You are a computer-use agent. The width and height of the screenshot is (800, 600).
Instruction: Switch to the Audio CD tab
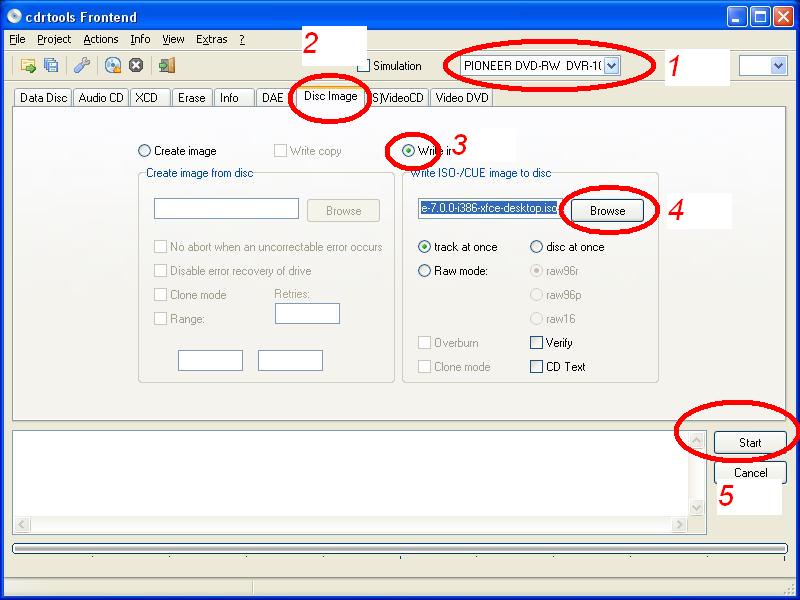tap(101, 98)
